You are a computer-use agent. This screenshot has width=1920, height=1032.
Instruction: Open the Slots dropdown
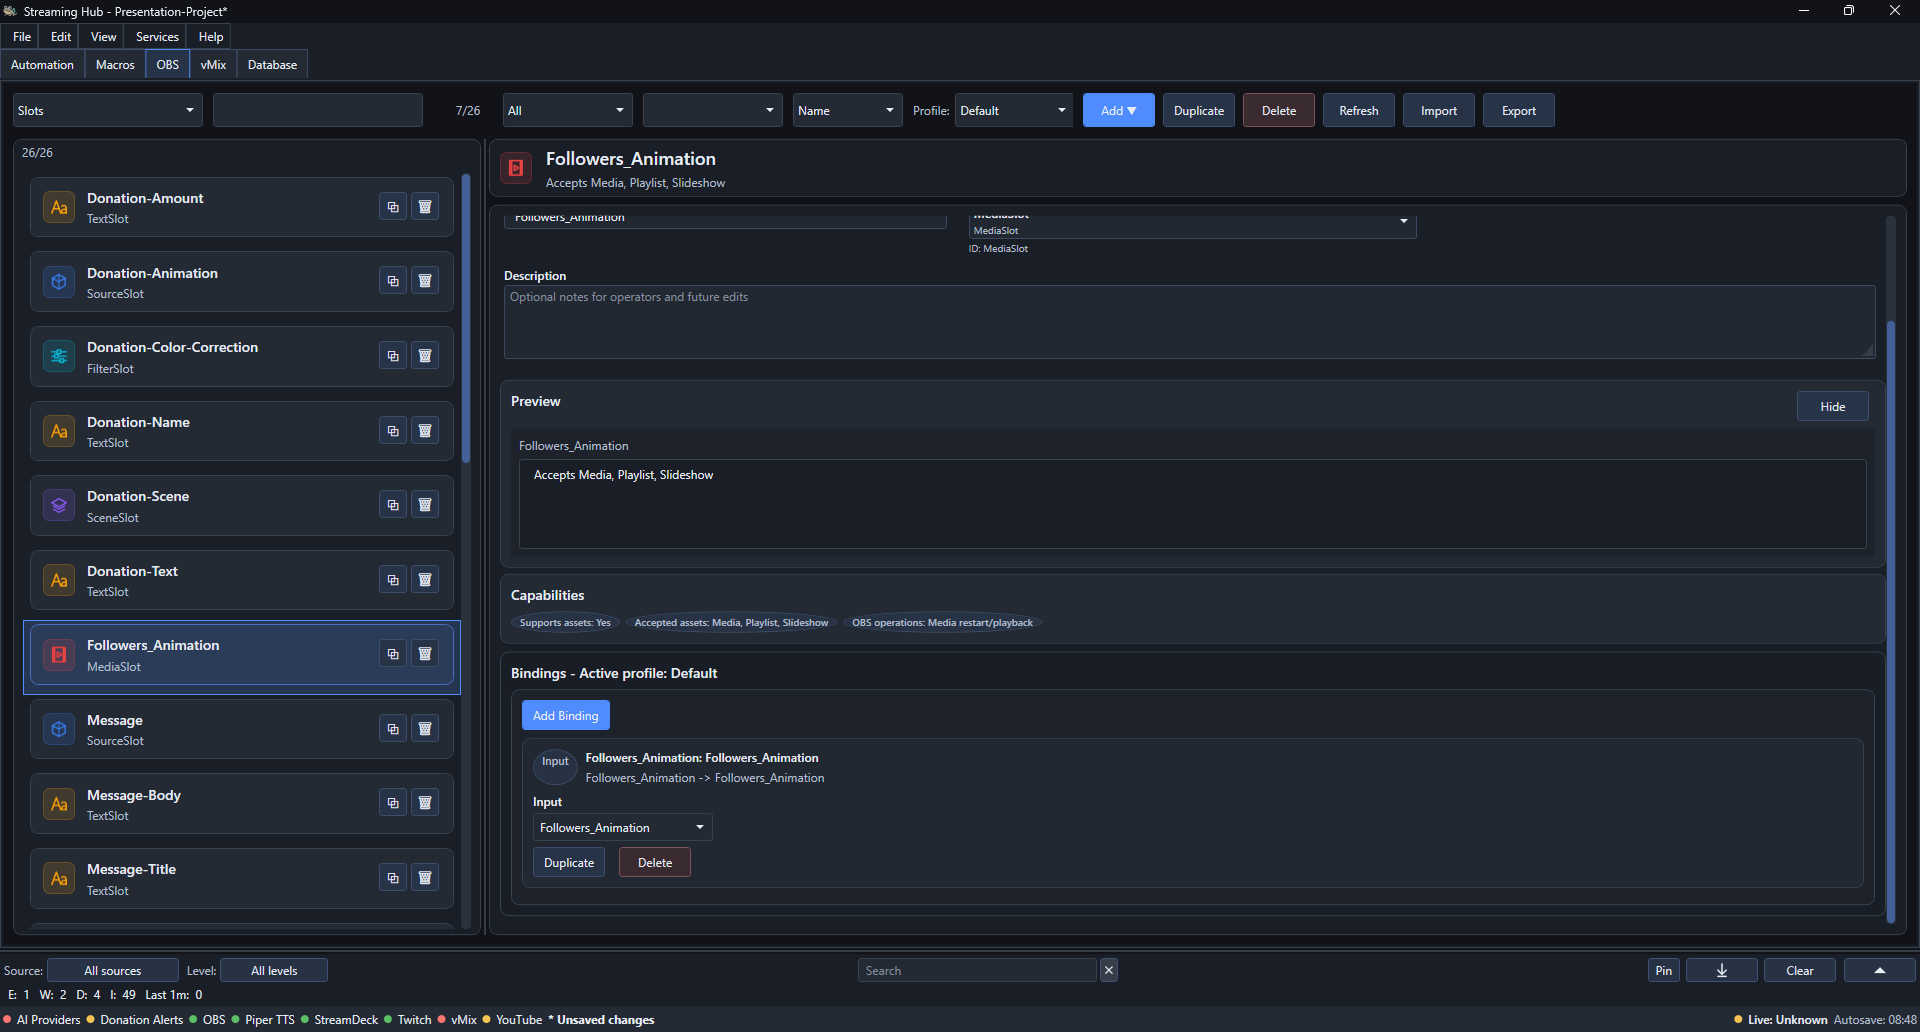[108, 110]
